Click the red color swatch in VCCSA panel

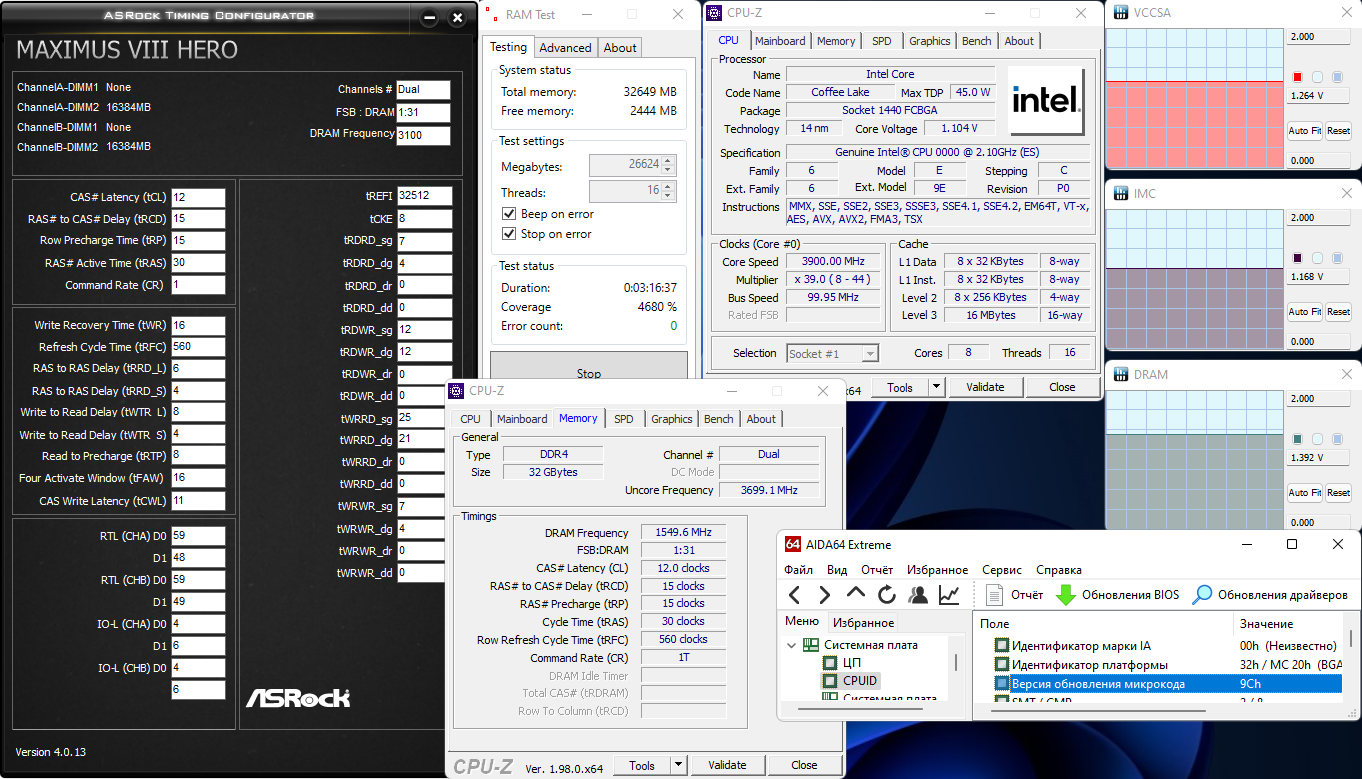click(x=1297, y=77)
